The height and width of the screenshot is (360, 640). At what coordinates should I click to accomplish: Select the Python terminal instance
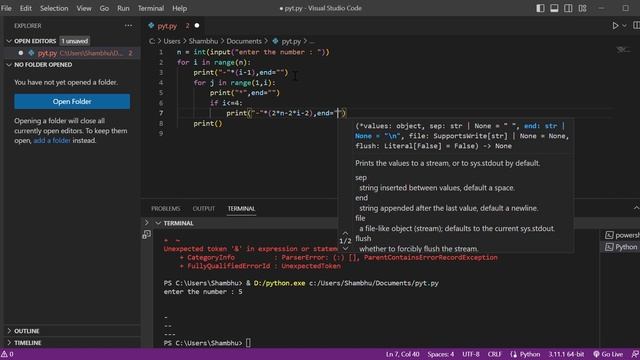622,247
